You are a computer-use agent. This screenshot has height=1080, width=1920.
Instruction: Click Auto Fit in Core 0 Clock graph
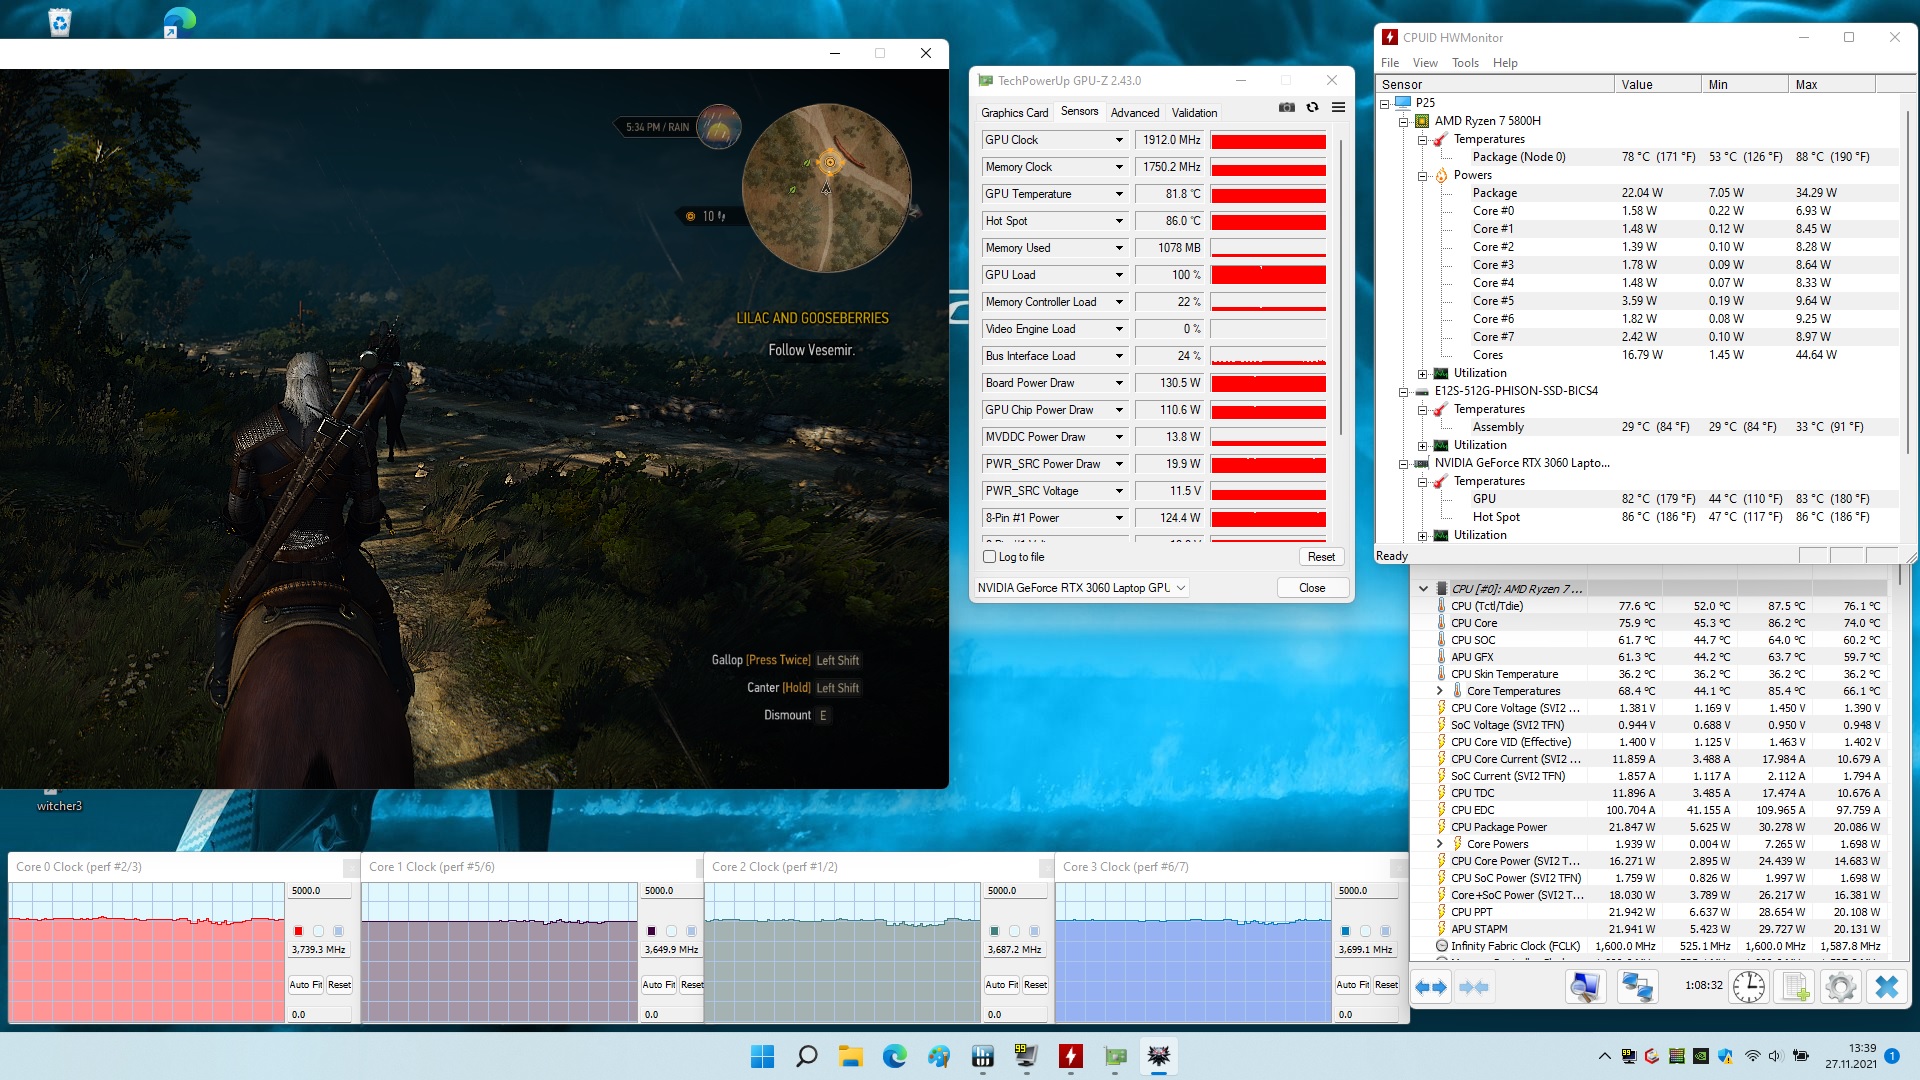[x=305, y=985]
